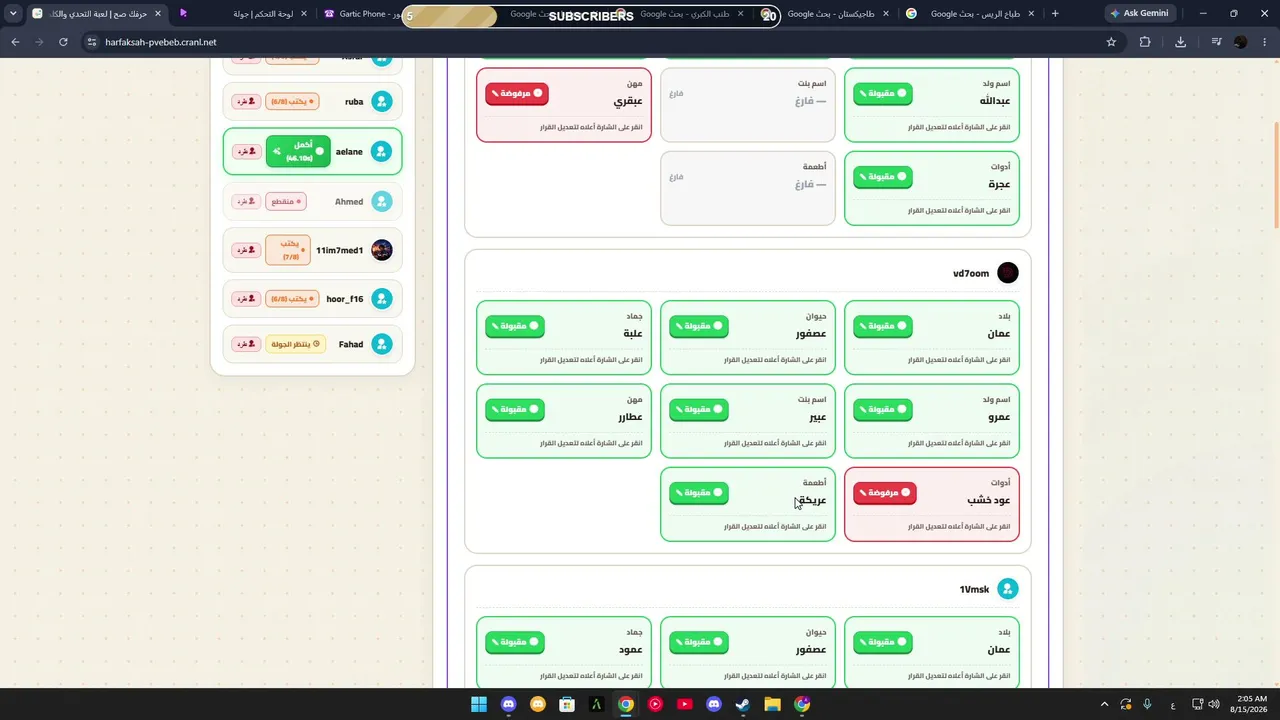Open Microsoft Store from the taskbar

[x=567, y=704]
